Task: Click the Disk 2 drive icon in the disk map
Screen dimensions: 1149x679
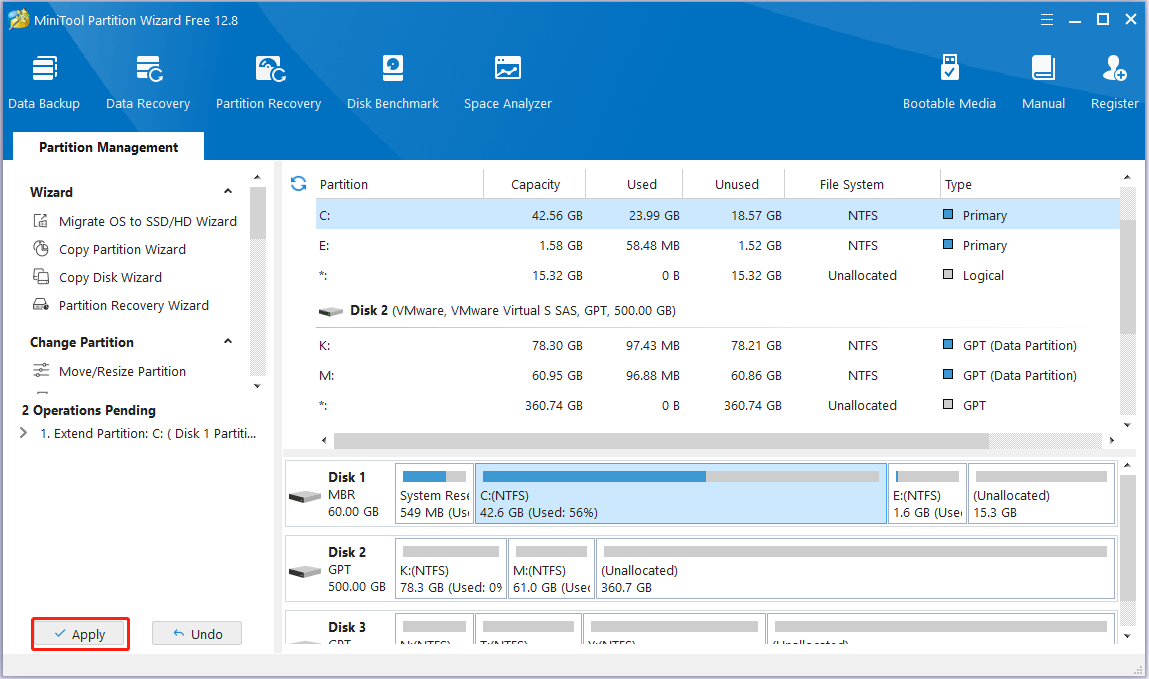Action: click(x=305, y=571)
